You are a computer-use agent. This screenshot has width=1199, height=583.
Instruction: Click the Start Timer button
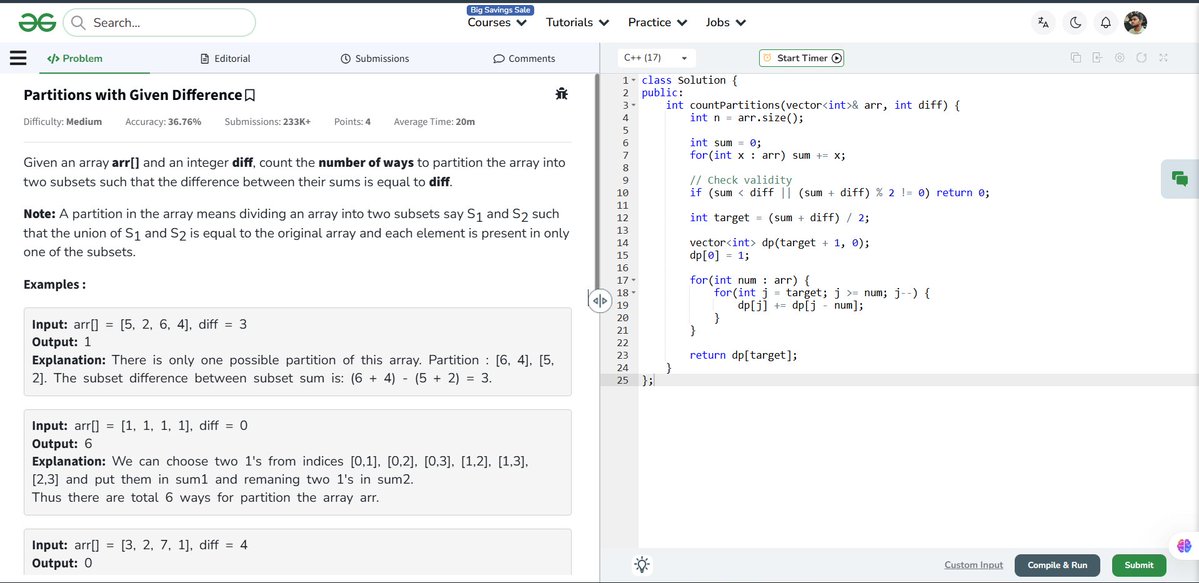[801, 58]
